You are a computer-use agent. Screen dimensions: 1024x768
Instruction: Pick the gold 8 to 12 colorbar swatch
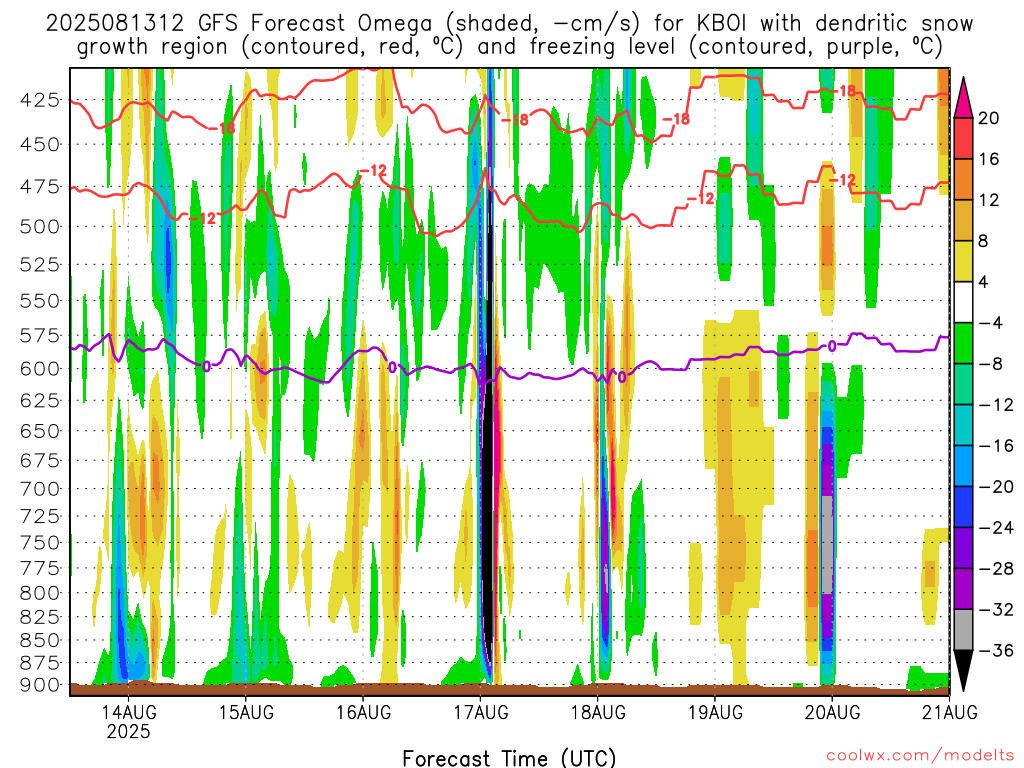pyautogui.click(x=963, y=221)
